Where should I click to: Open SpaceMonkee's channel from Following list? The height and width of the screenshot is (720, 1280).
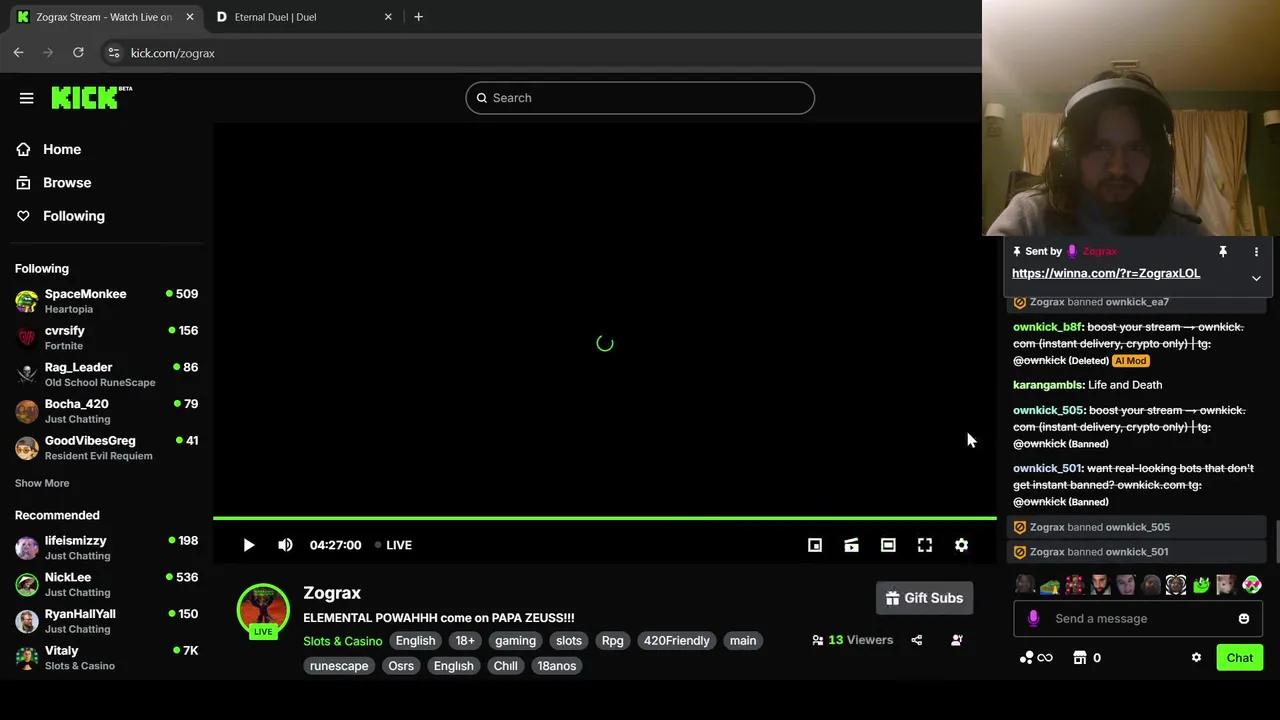(85, 300)
